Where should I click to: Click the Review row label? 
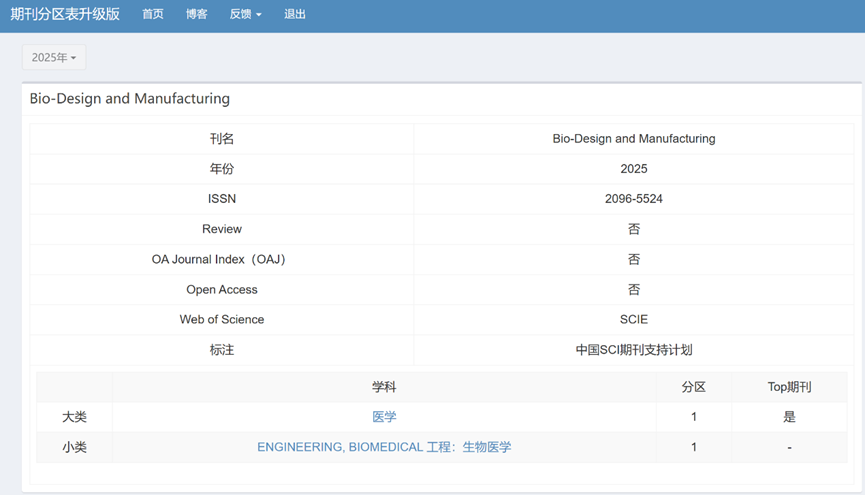(x=222, y=229)
